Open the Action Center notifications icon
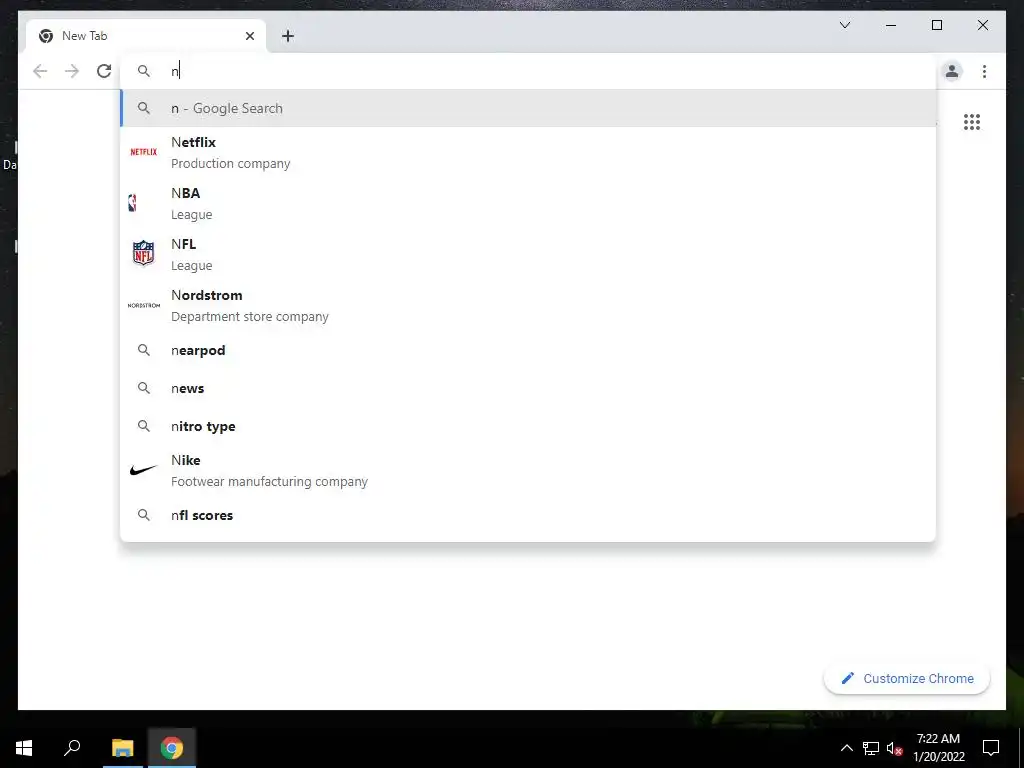Image resolution: width=1024 pixels, height=768 pixels. [991, 748]
